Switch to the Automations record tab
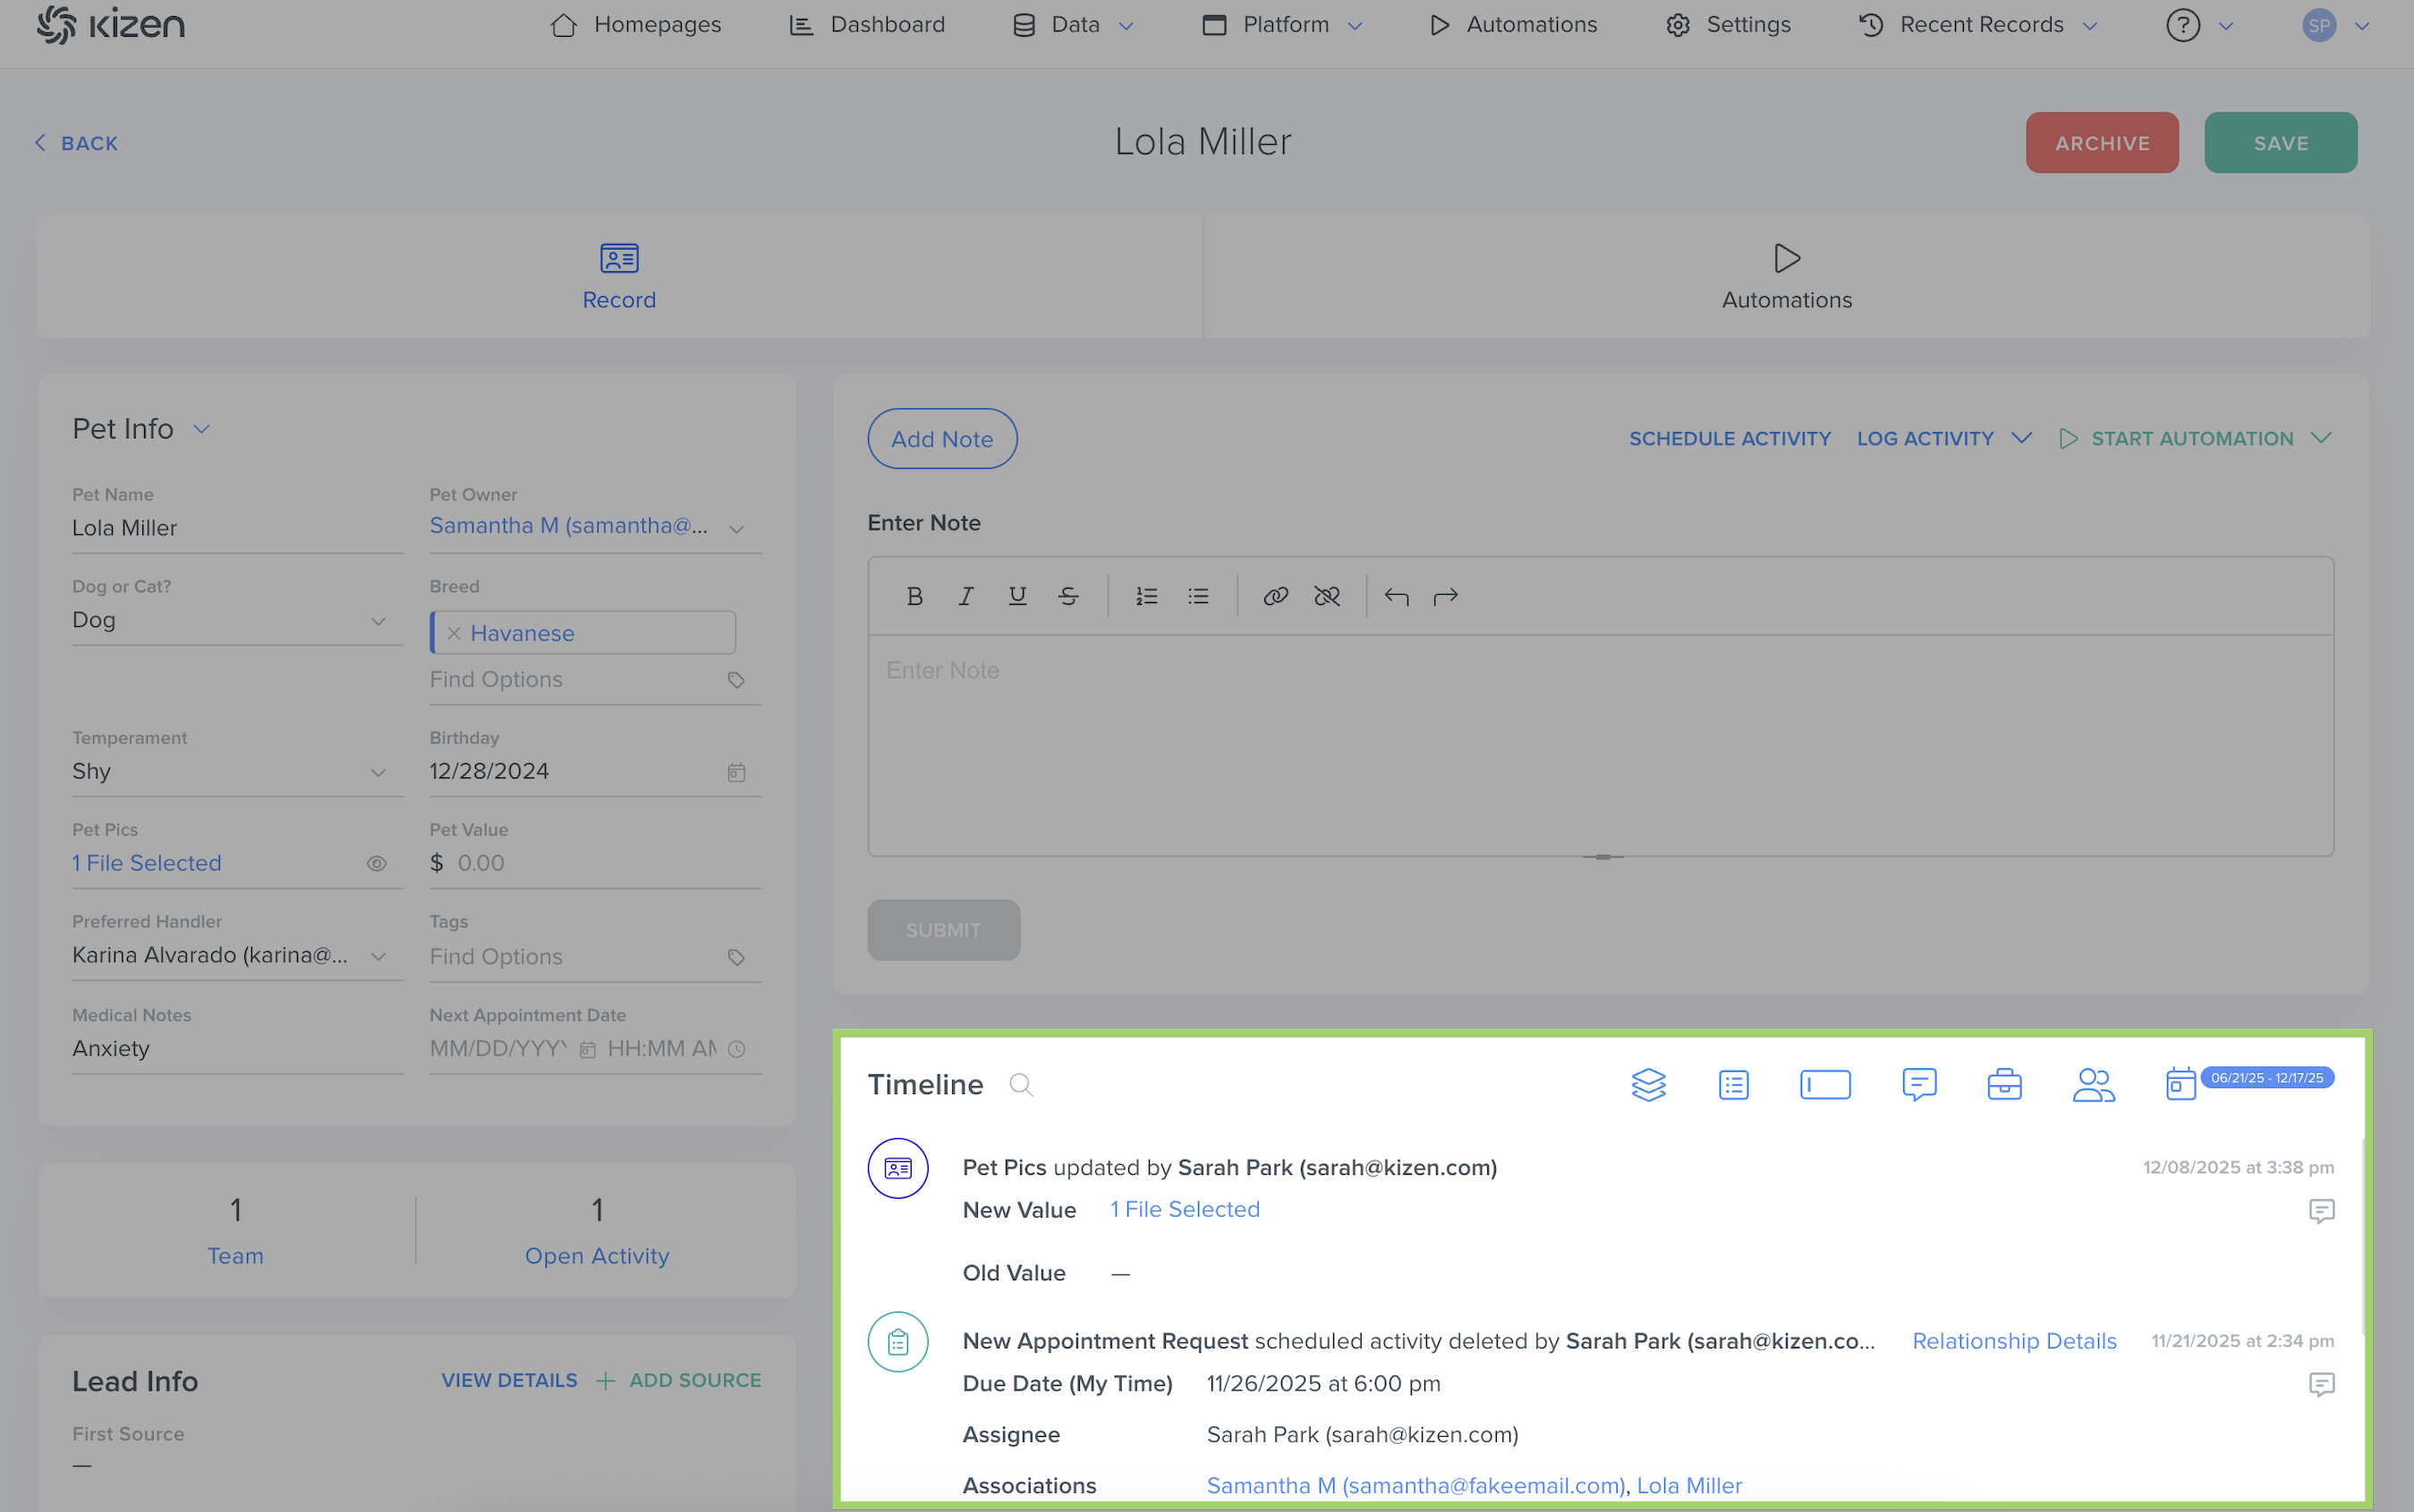The height and width of the screenshot is (1512, 2414). click(1786, 278)
